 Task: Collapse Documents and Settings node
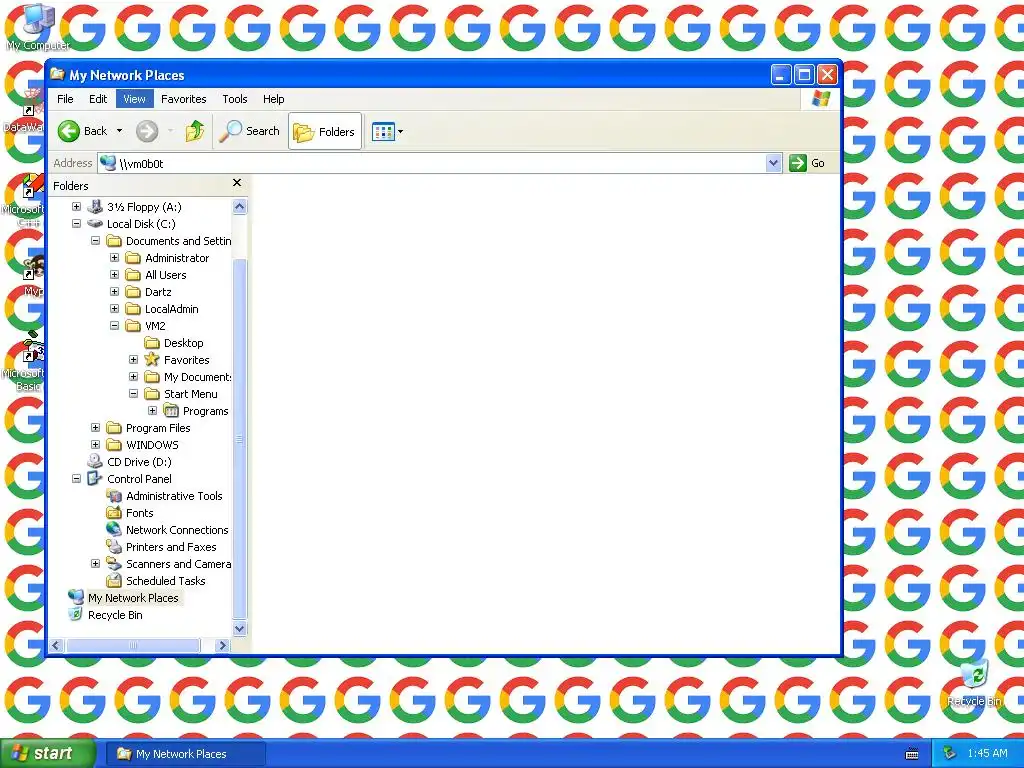coord(95,240)
